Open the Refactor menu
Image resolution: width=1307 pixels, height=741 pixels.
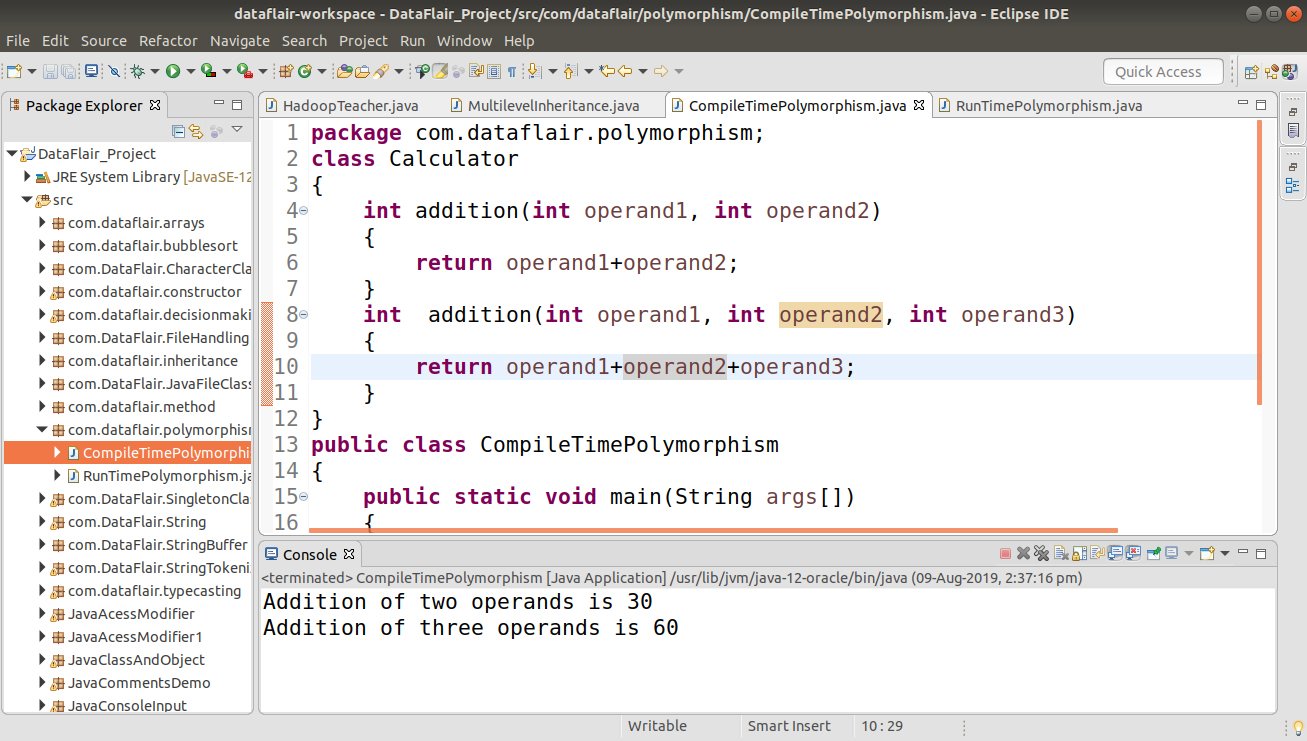click(168, 41)
